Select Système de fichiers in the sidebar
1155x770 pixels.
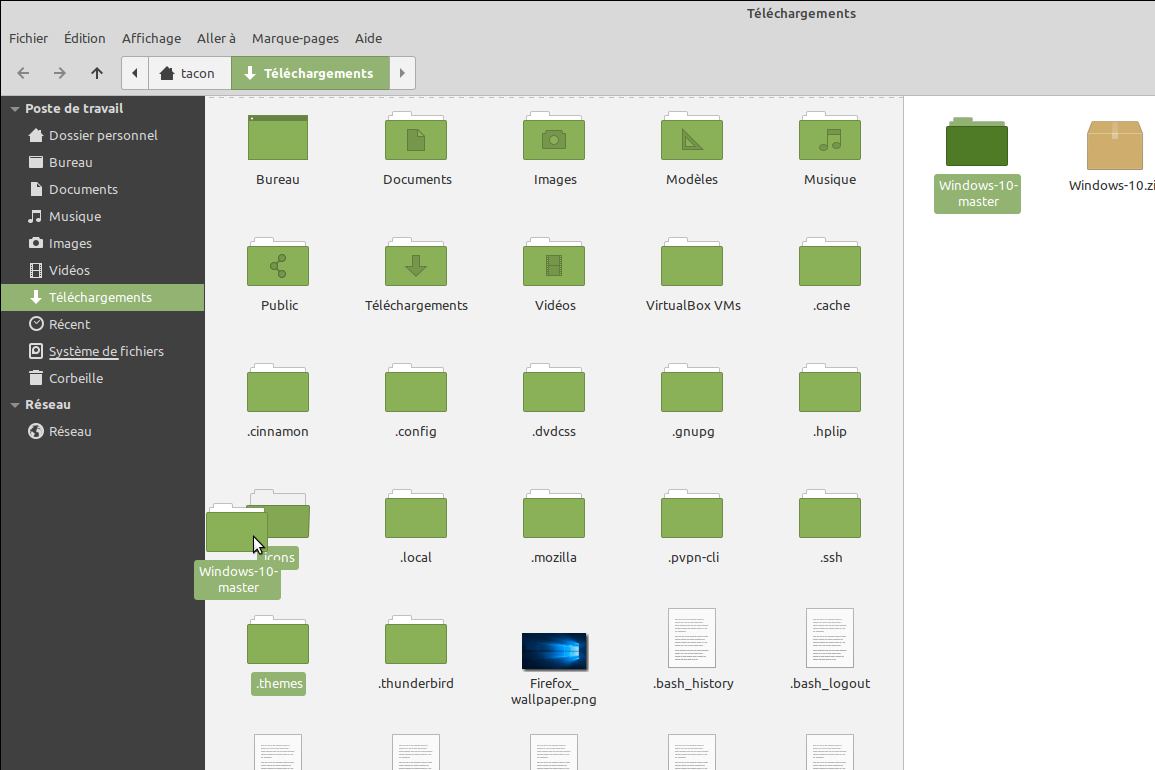tap(105, 351)
